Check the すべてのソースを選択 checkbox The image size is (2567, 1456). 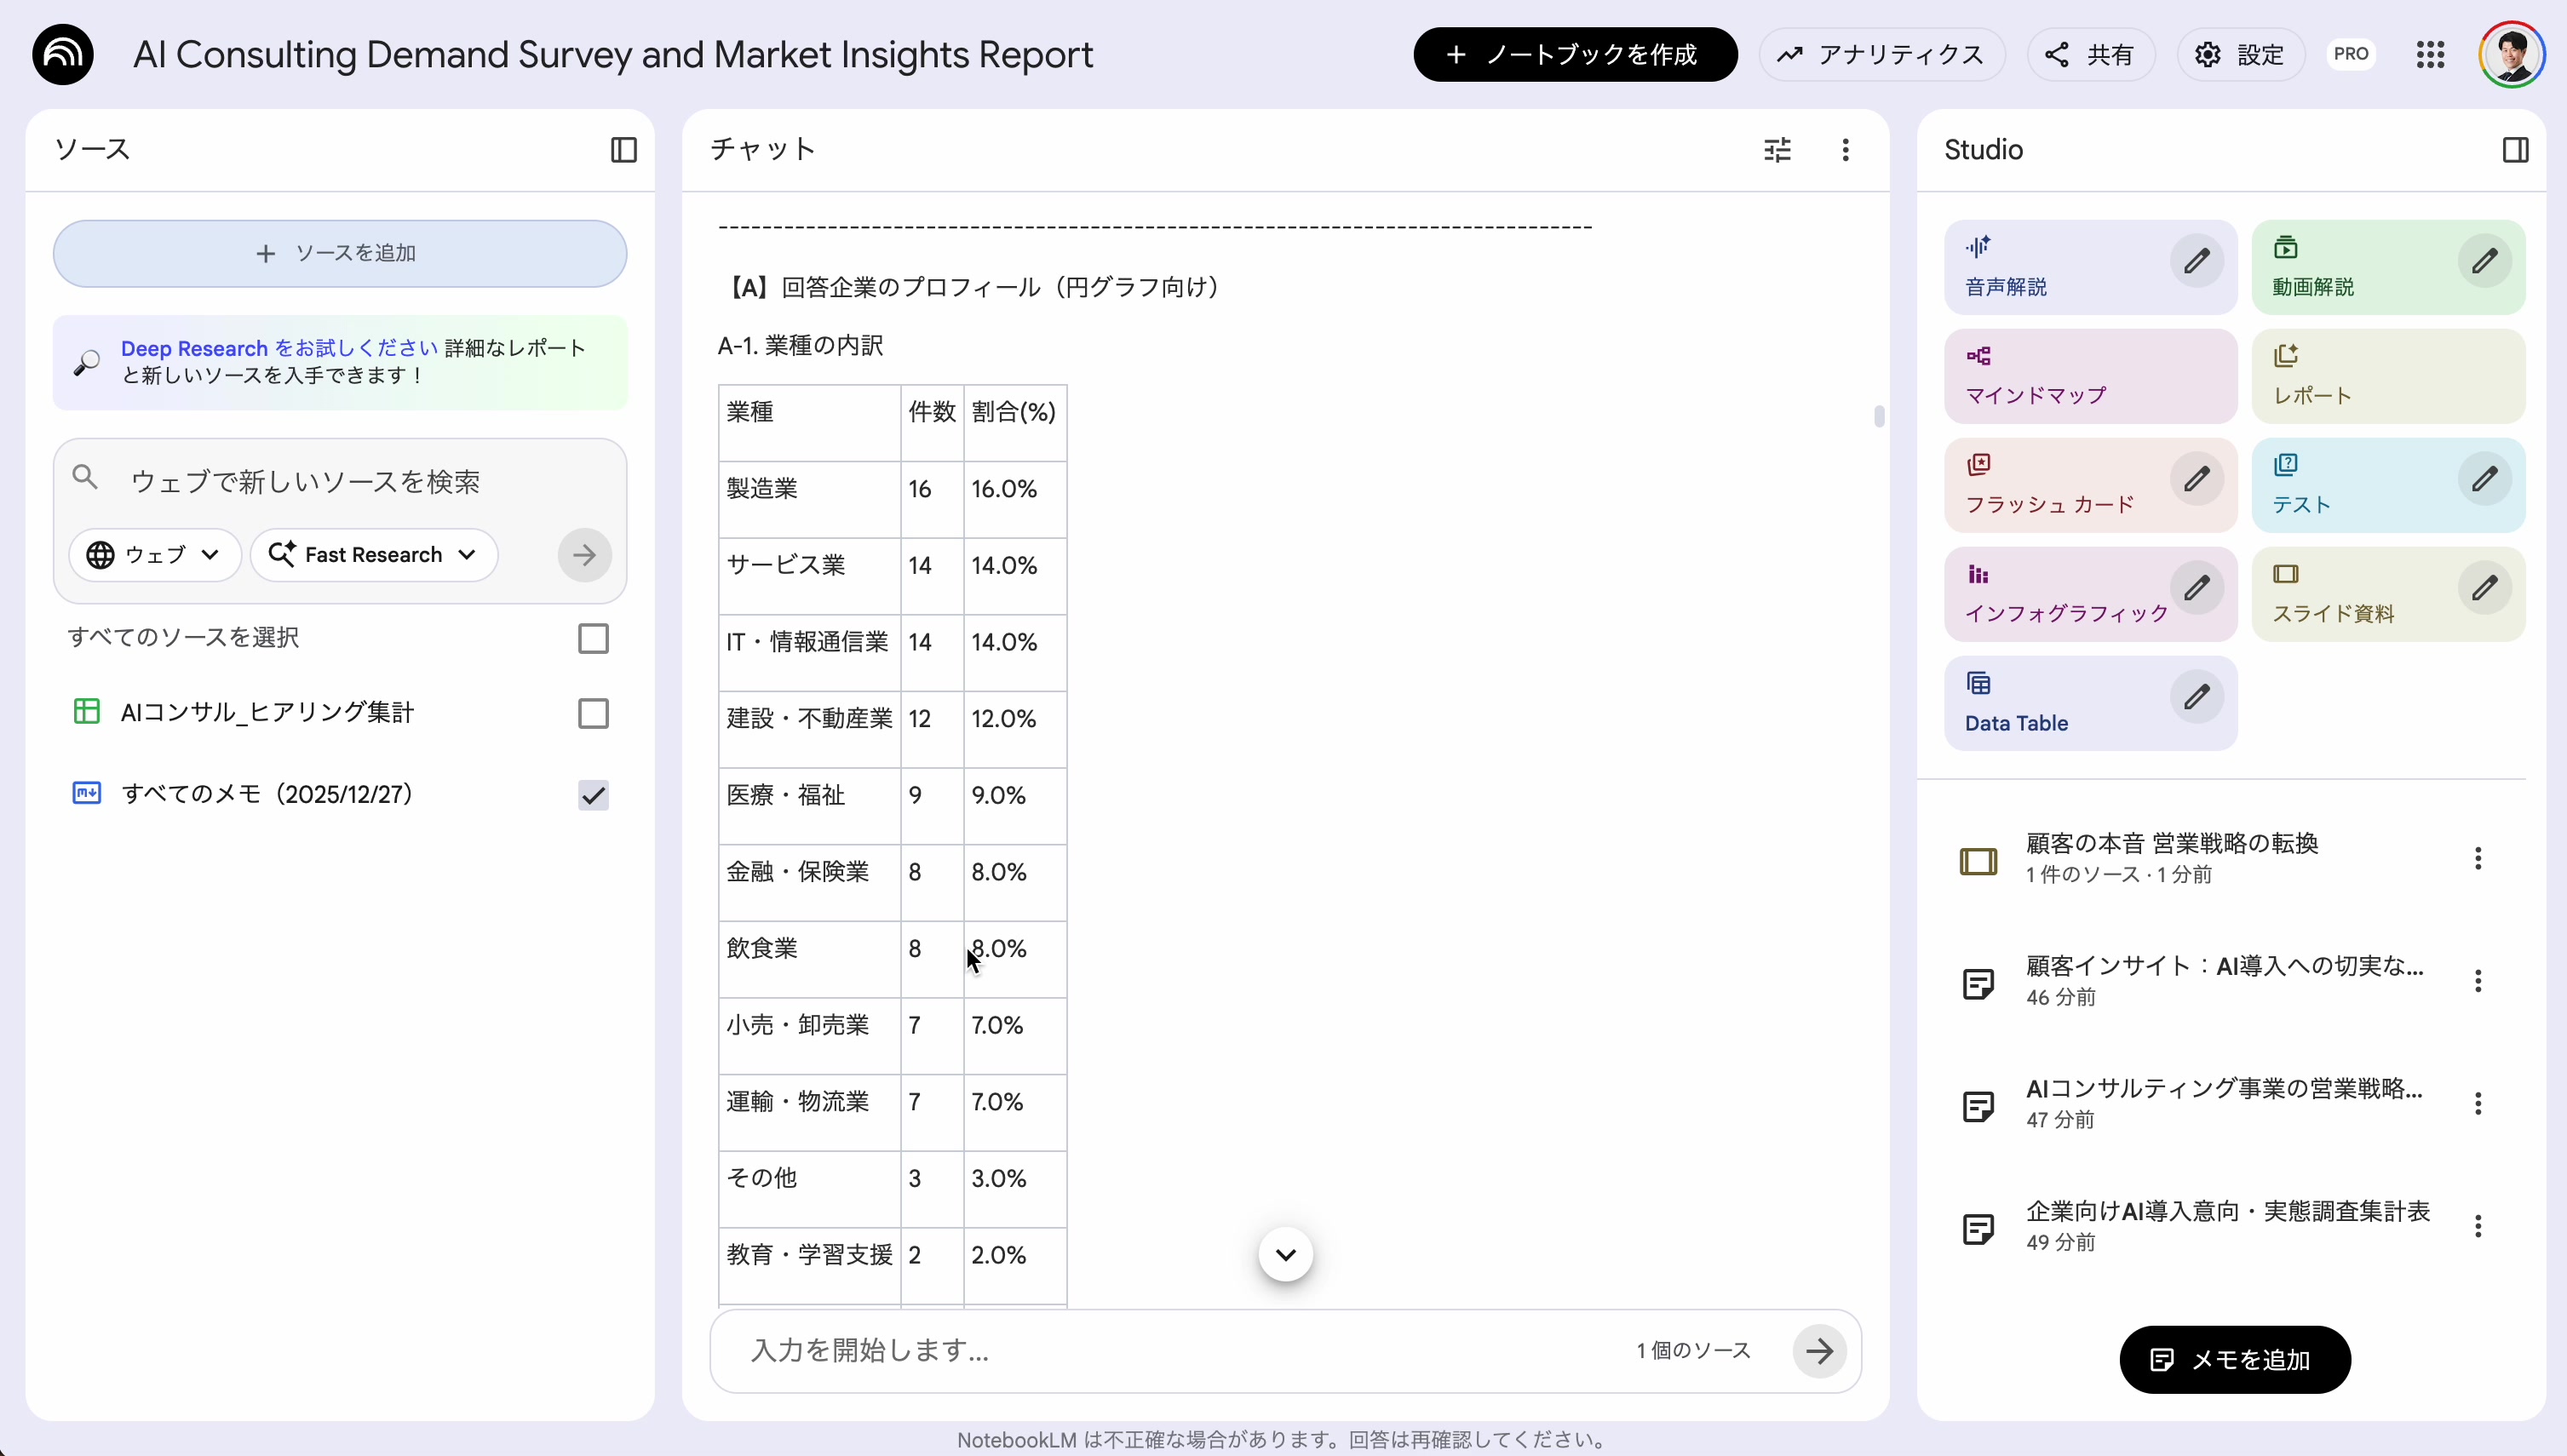592,638
